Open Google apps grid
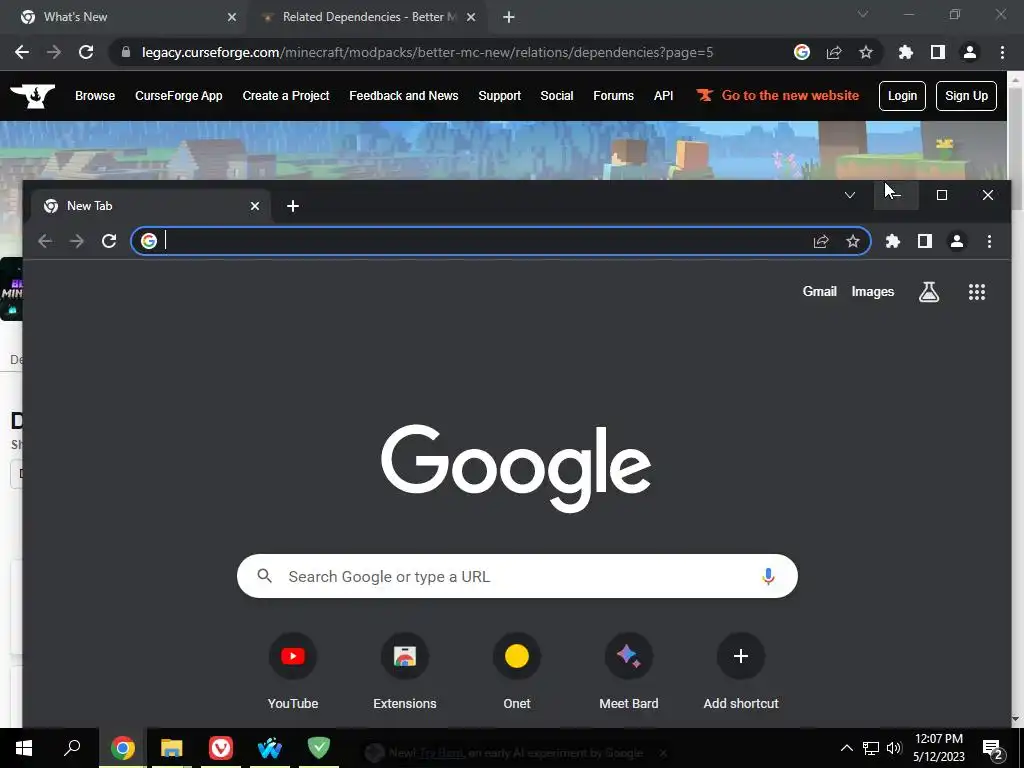1024x768 pixels. click(977, 292)
